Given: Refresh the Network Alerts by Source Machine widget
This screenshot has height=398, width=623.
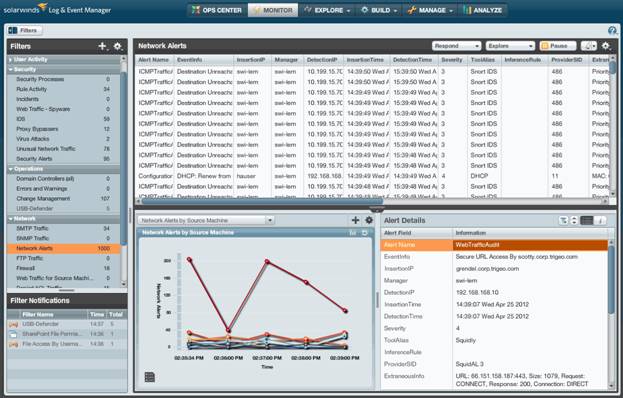Looking at the screenshot, I should [x=365, y=233].
